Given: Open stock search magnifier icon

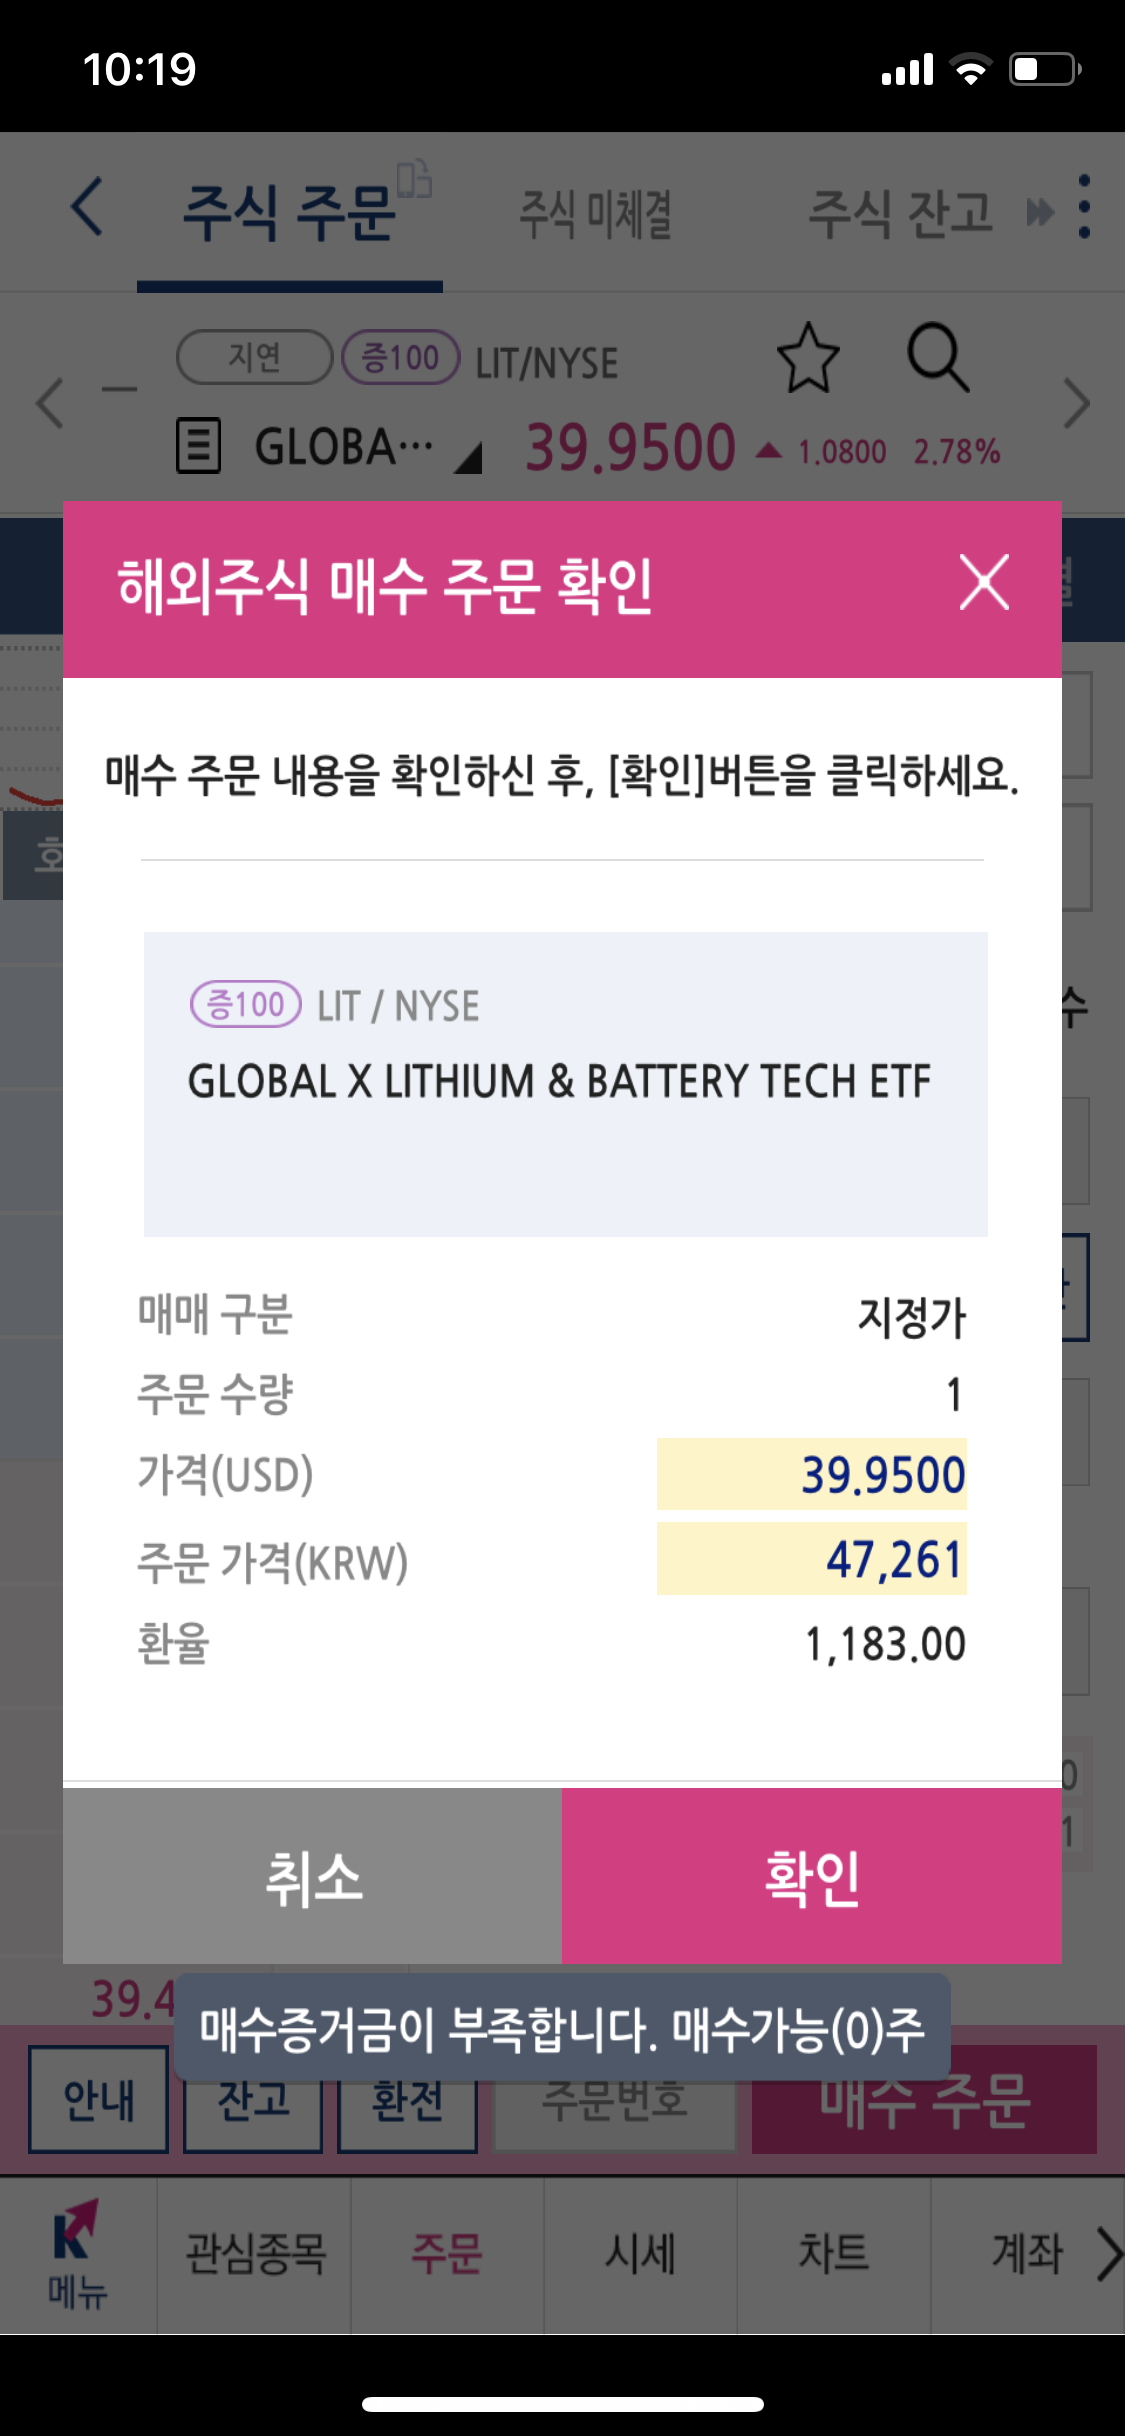Looking at the screenshot, I should tap(937, 357).
